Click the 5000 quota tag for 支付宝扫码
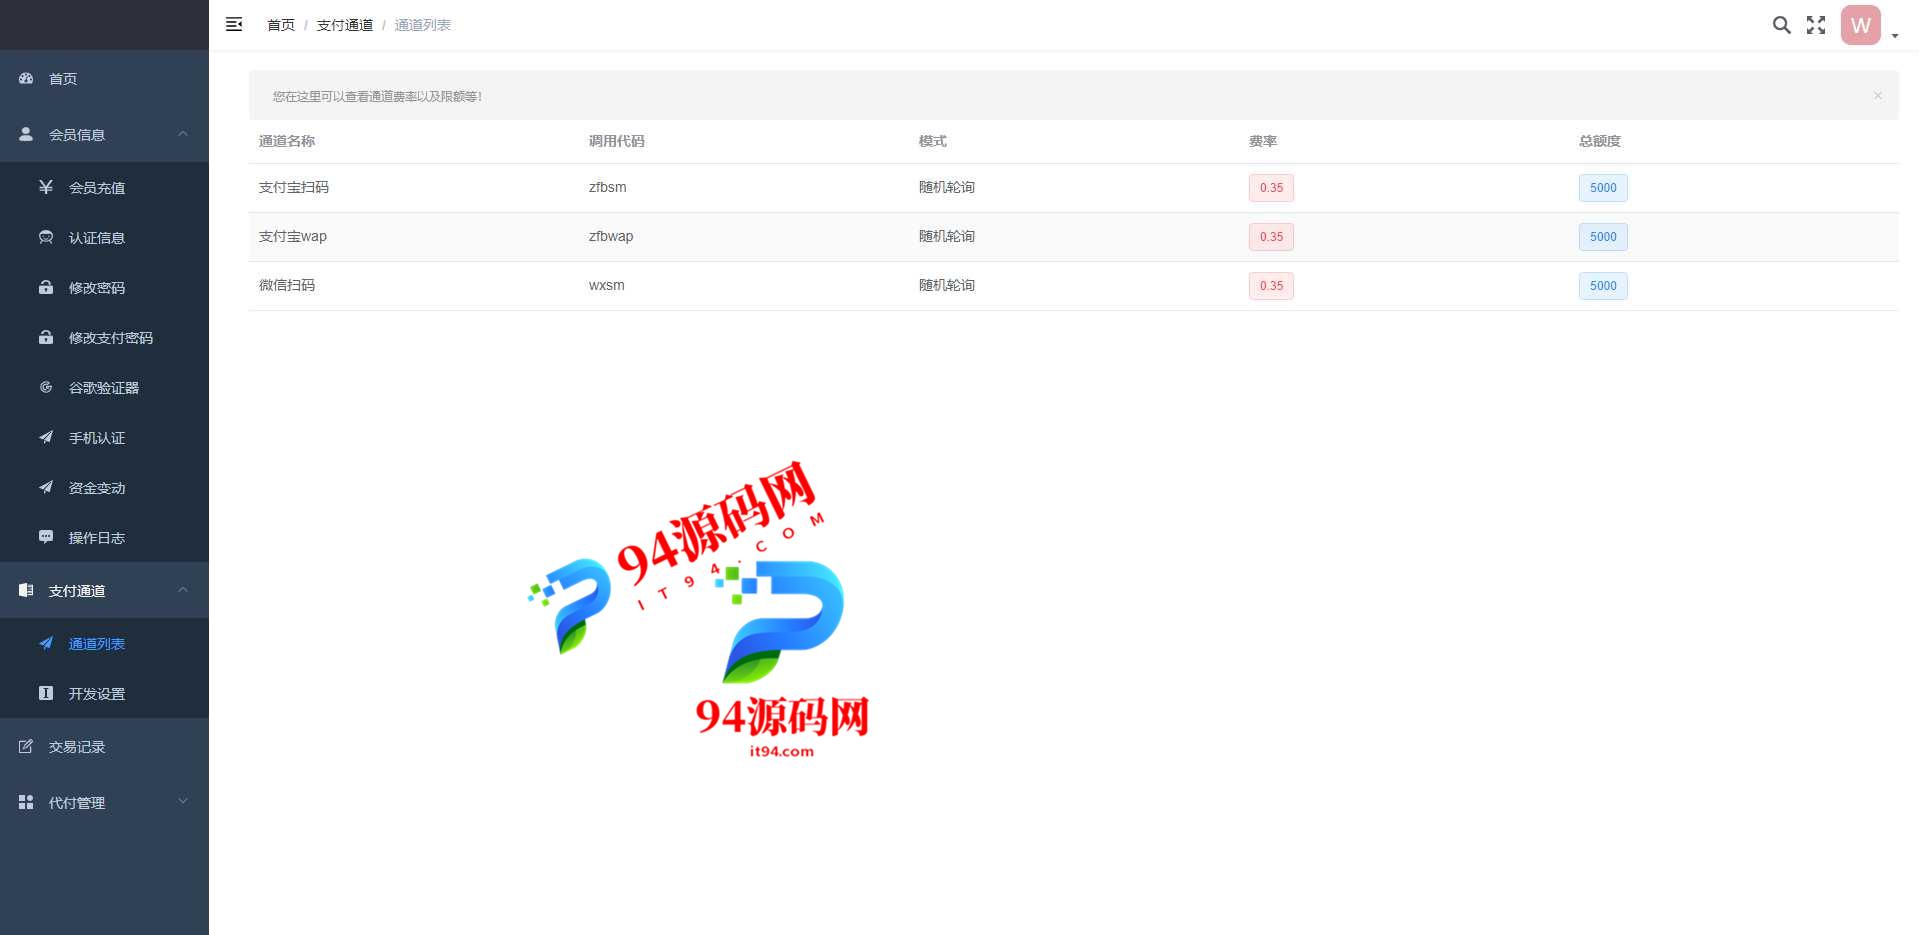The image size is (1919, 935). tap(1603, 188)
